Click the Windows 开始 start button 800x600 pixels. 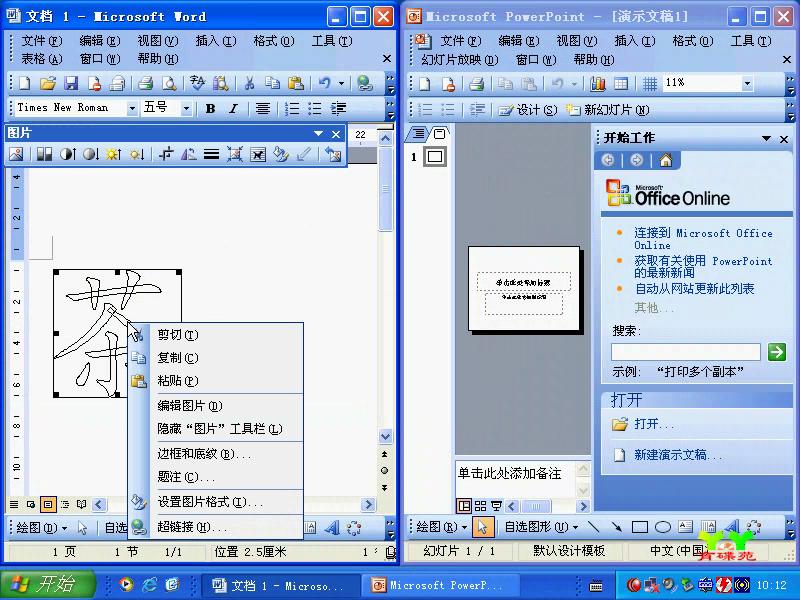47,585
